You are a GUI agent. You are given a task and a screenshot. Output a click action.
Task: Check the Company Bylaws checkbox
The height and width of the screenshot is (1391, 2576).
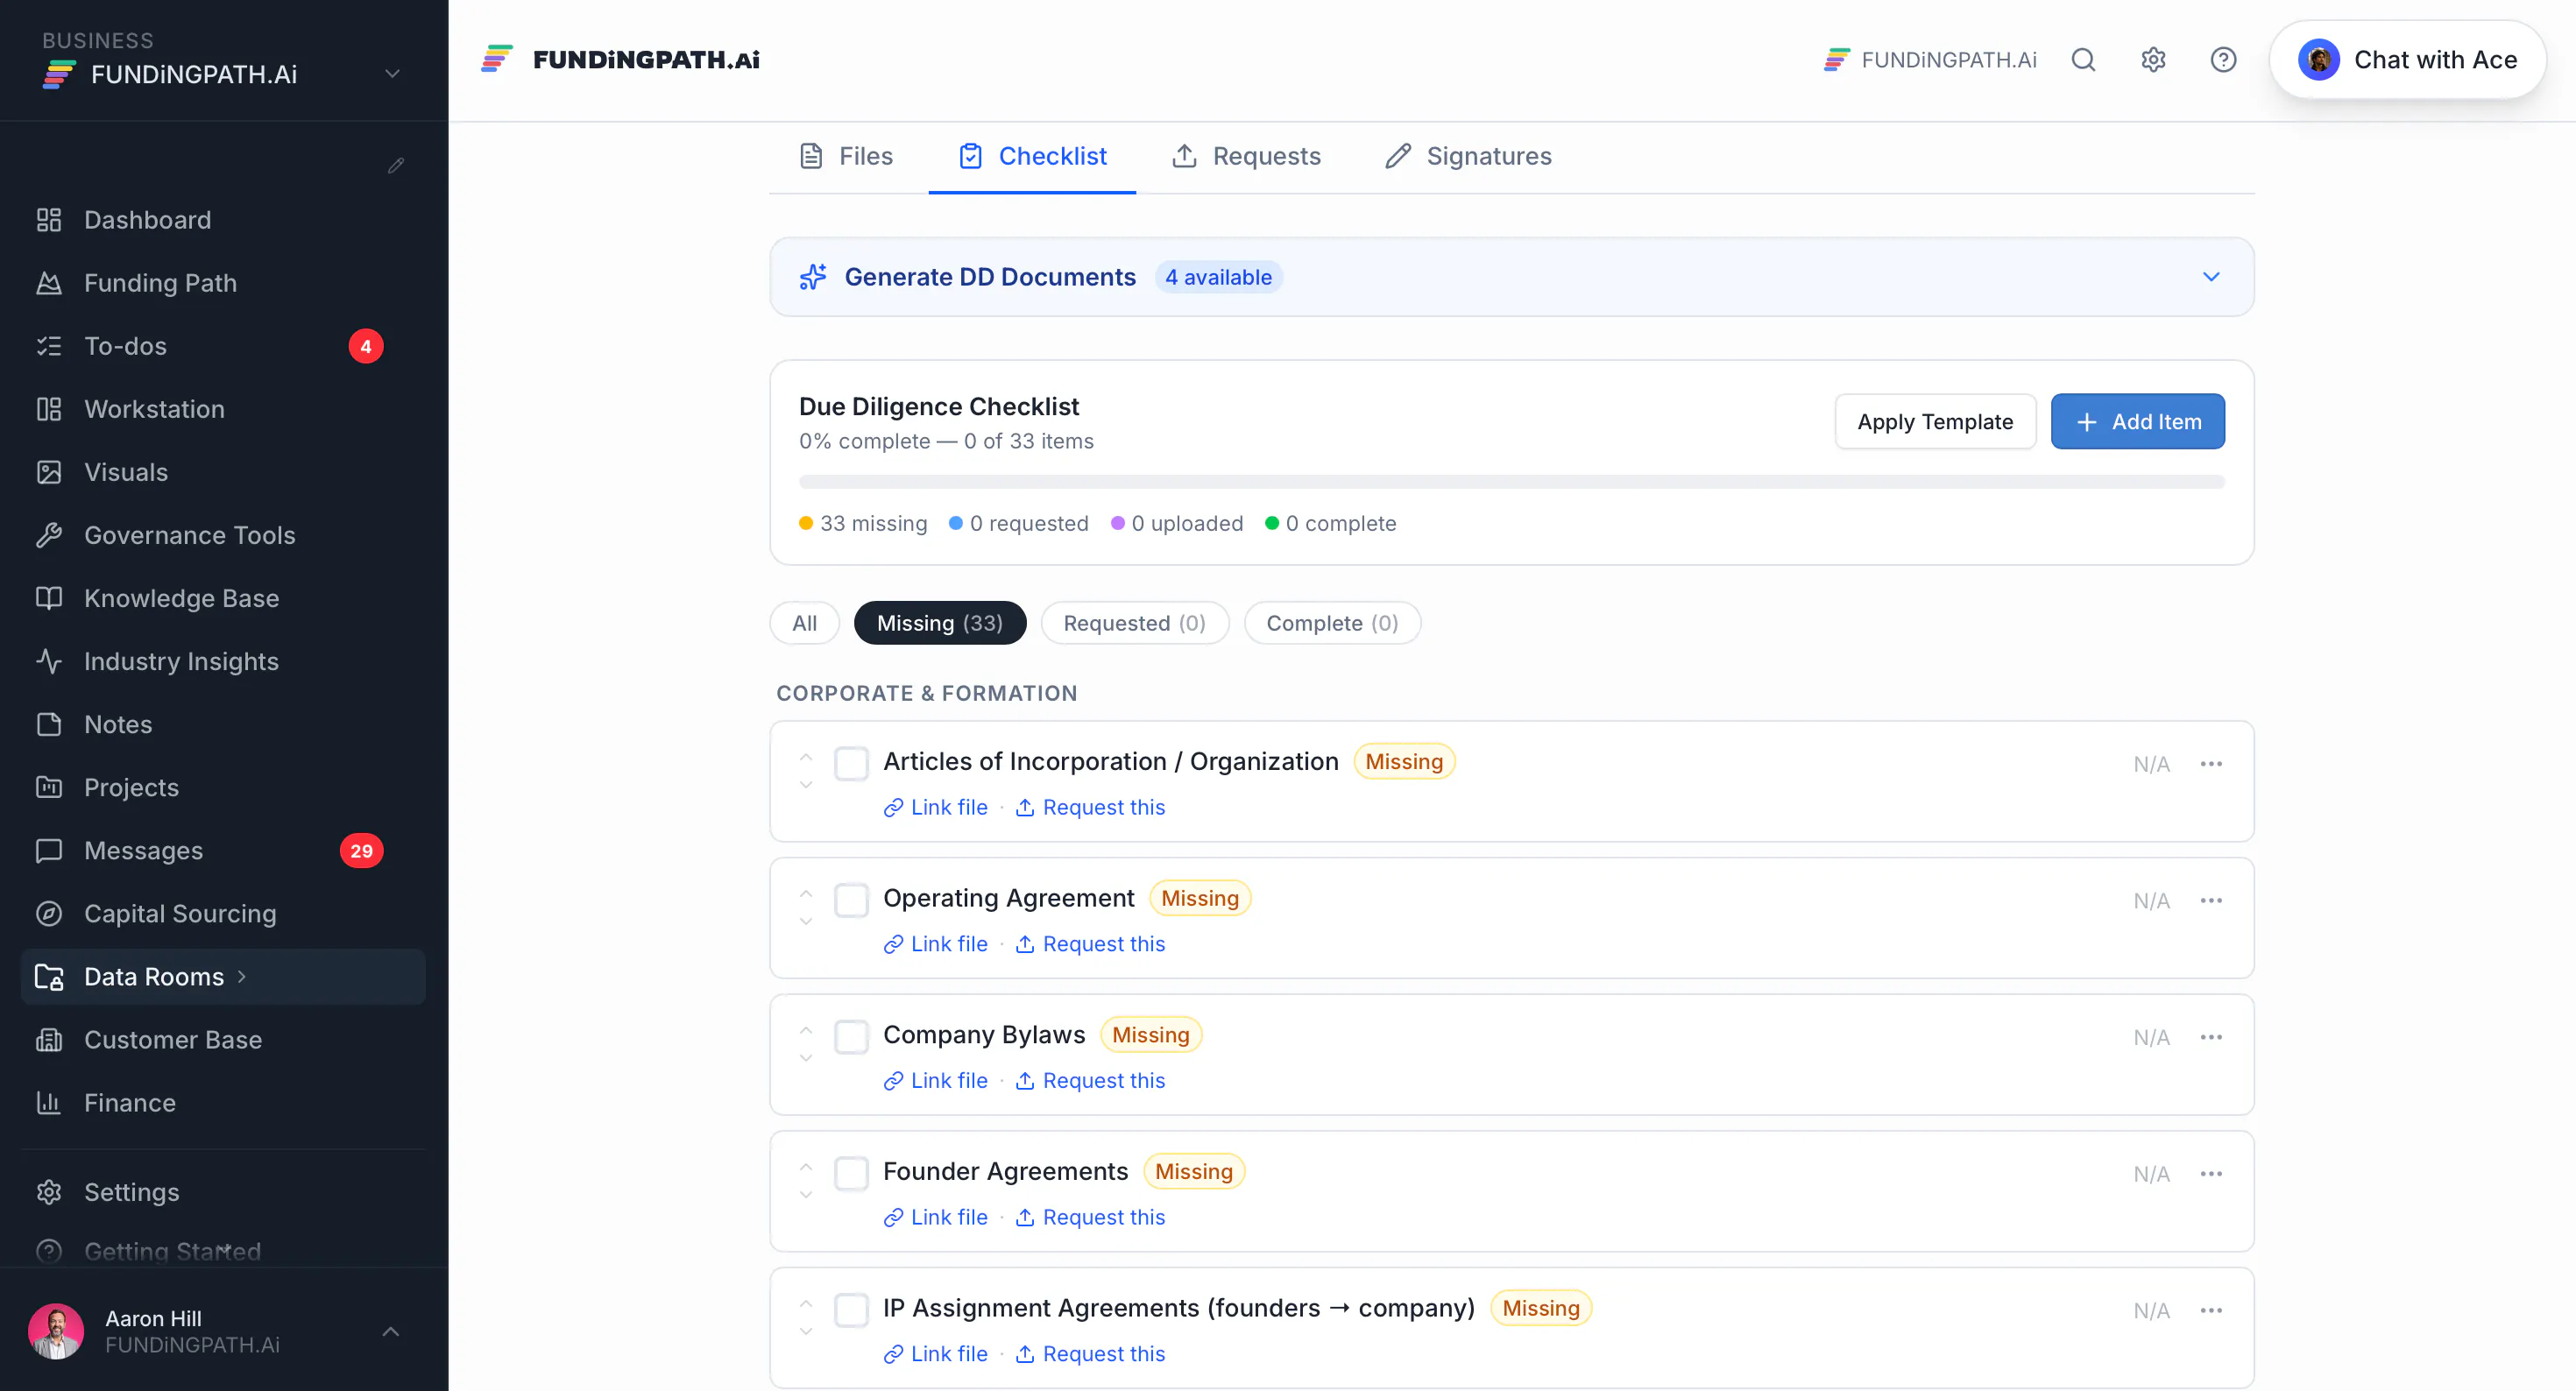pos(851,1037)
